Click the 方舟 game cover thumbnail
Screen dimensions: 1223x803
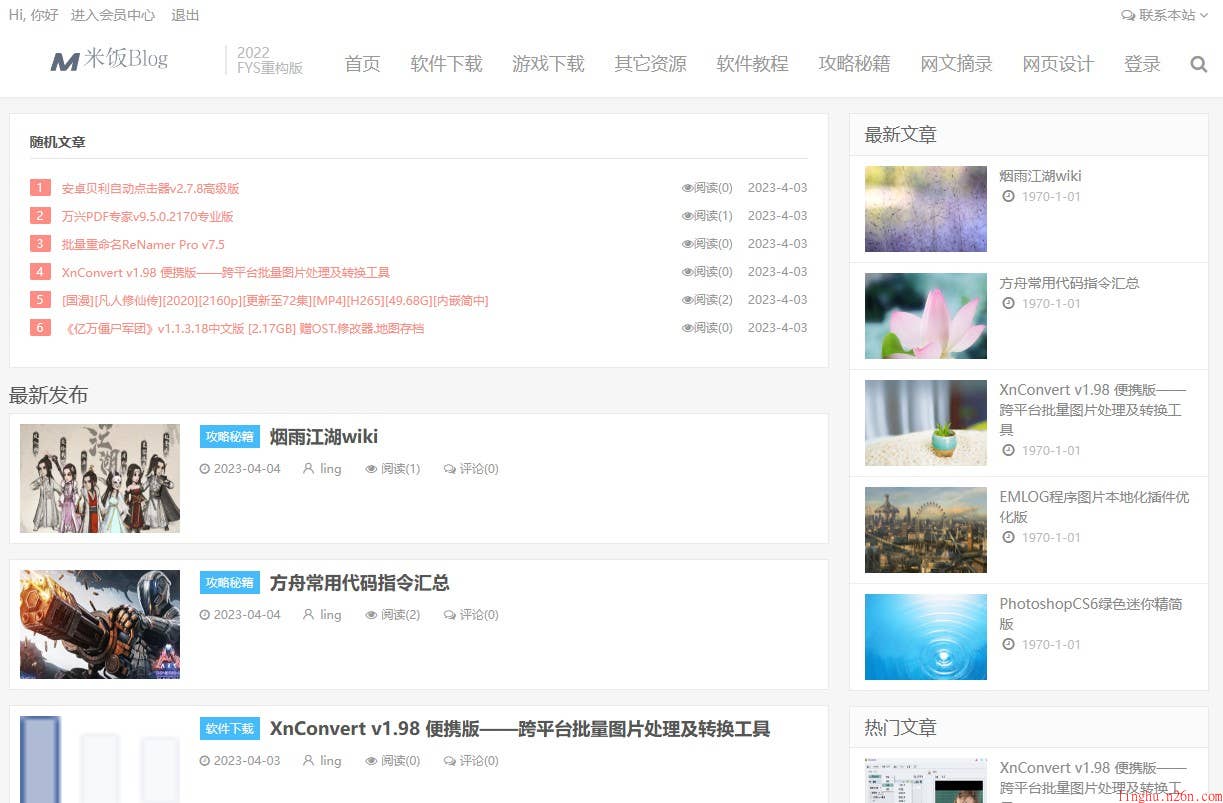point(100,625)
